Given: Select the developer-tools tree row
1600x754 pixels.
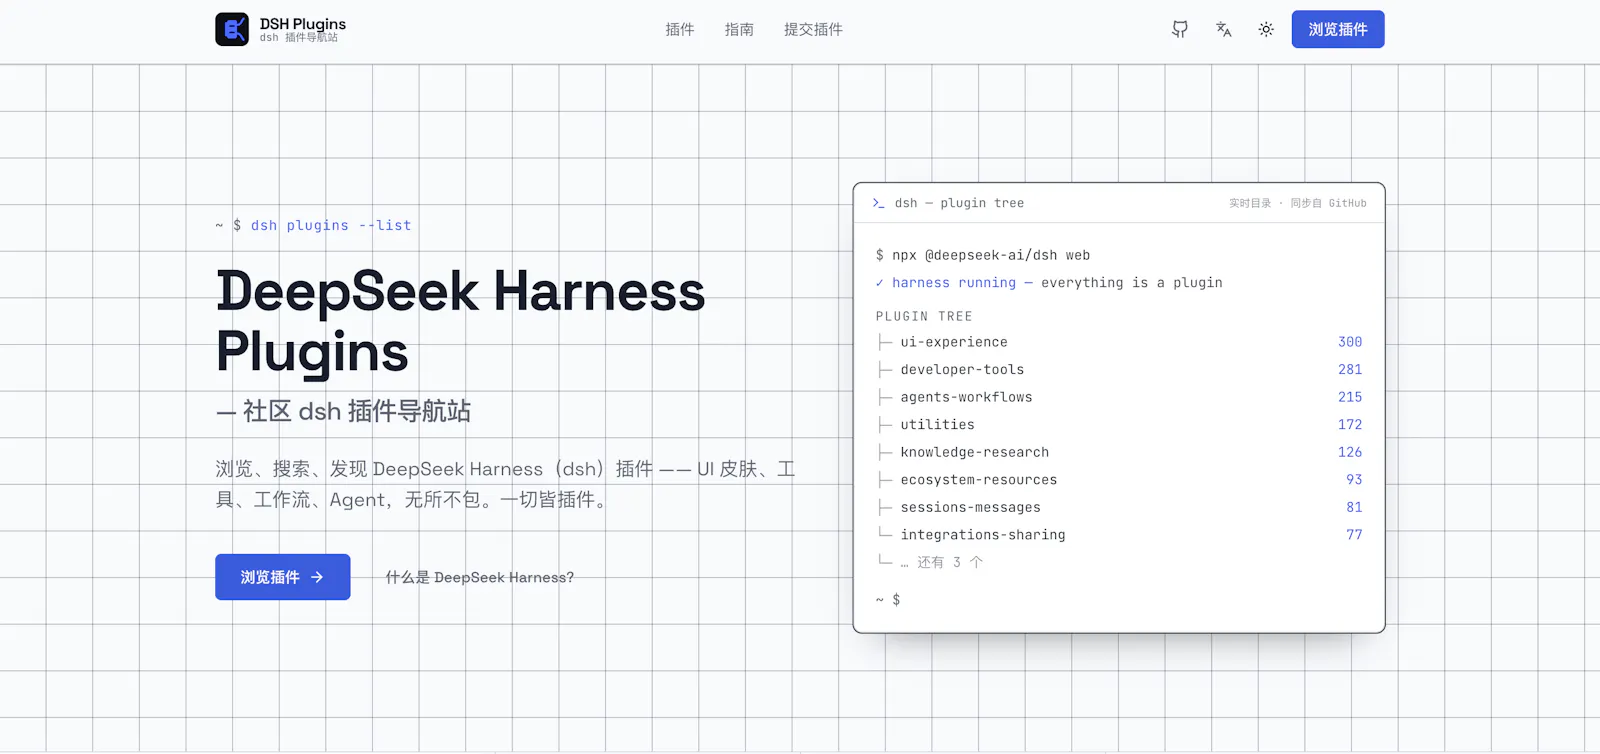Looking at the screenshot, I should point(1119,370).
